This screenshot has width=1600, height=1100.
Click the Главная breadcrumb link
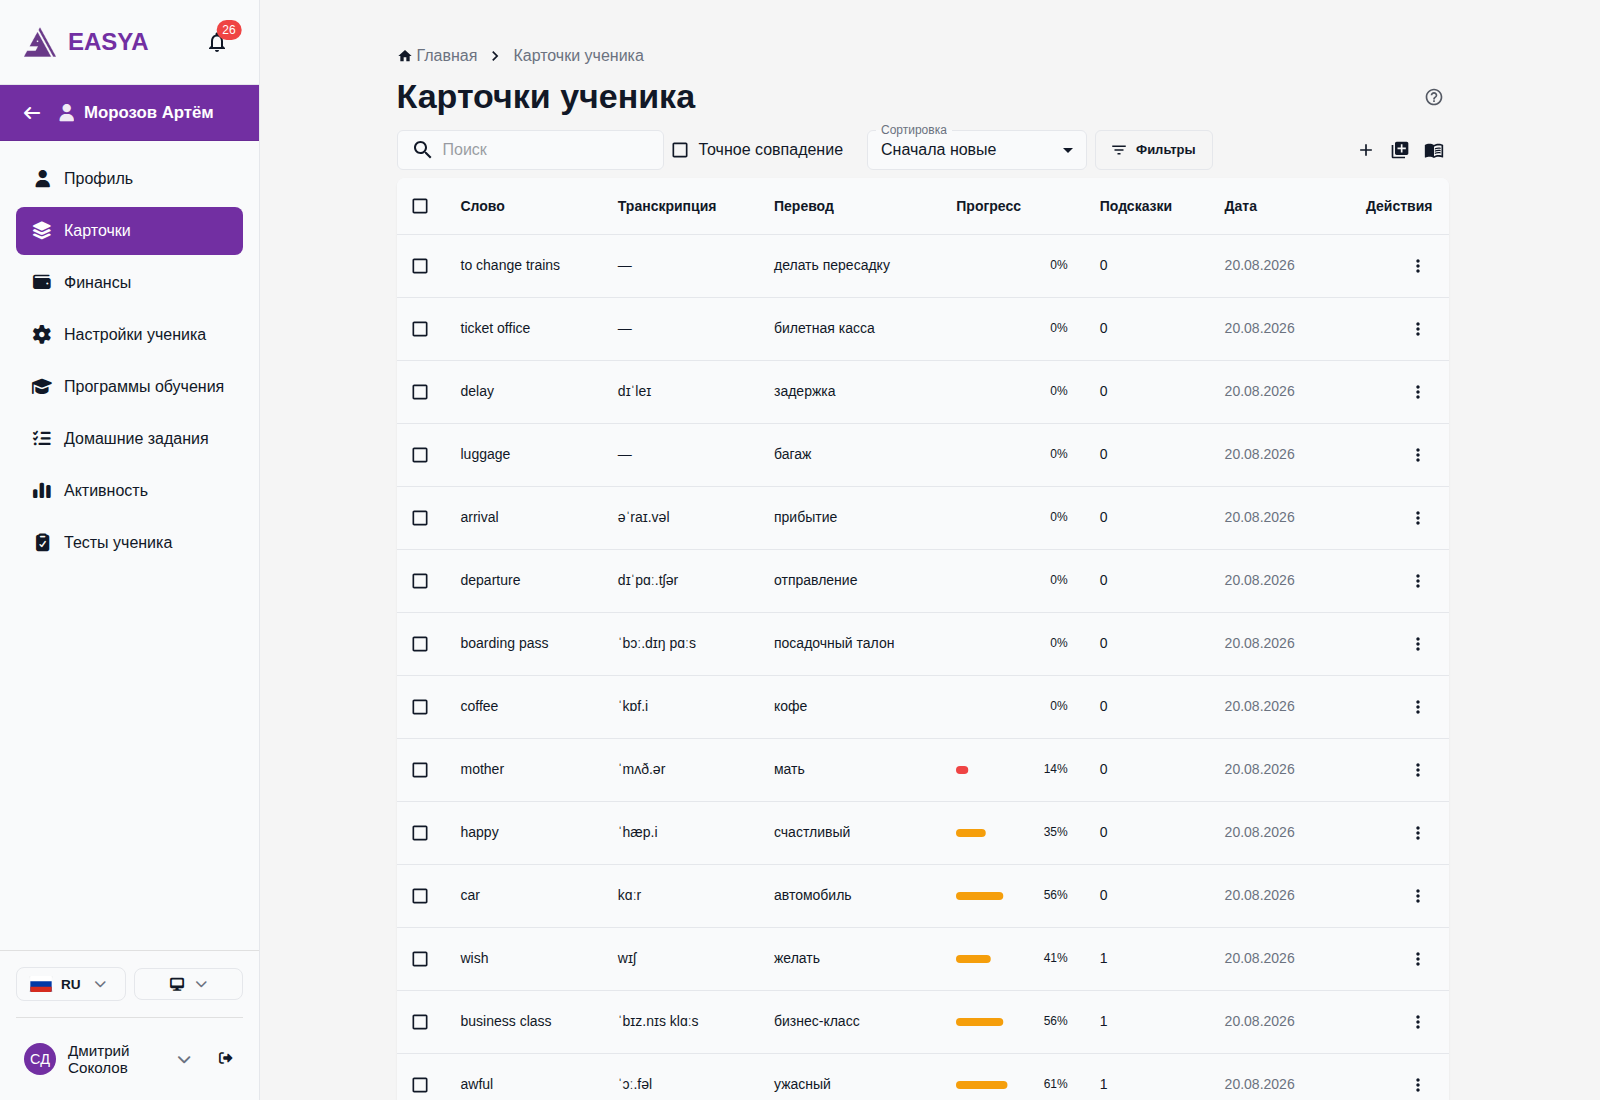click(x=447, y=56)
